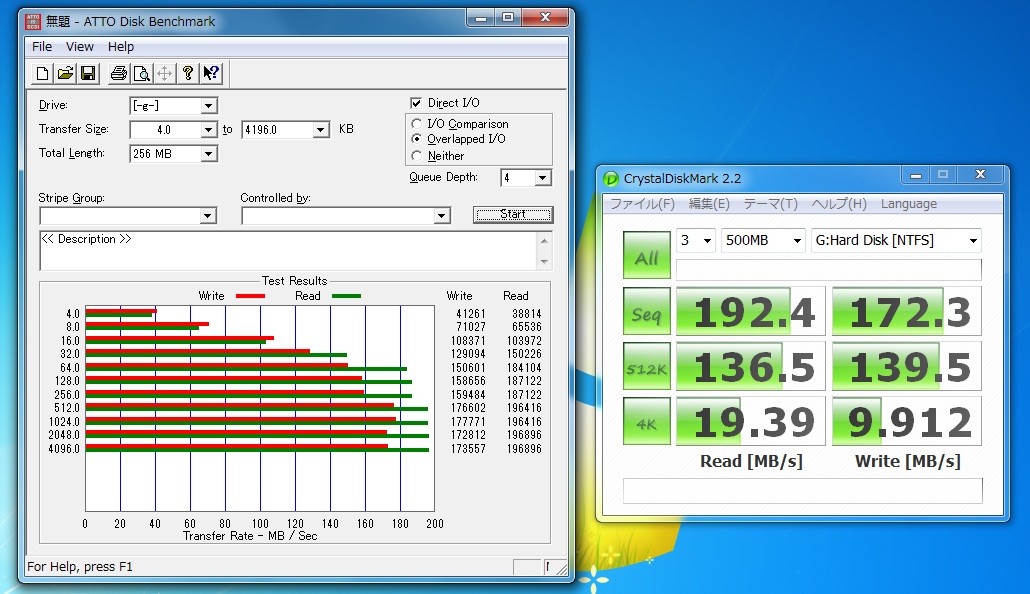Viewport: 1030px width, 594px height.
Task: Maximize the ATTO Disk Benchmark window
Action: pyautogui.click(x=508, y=18)
